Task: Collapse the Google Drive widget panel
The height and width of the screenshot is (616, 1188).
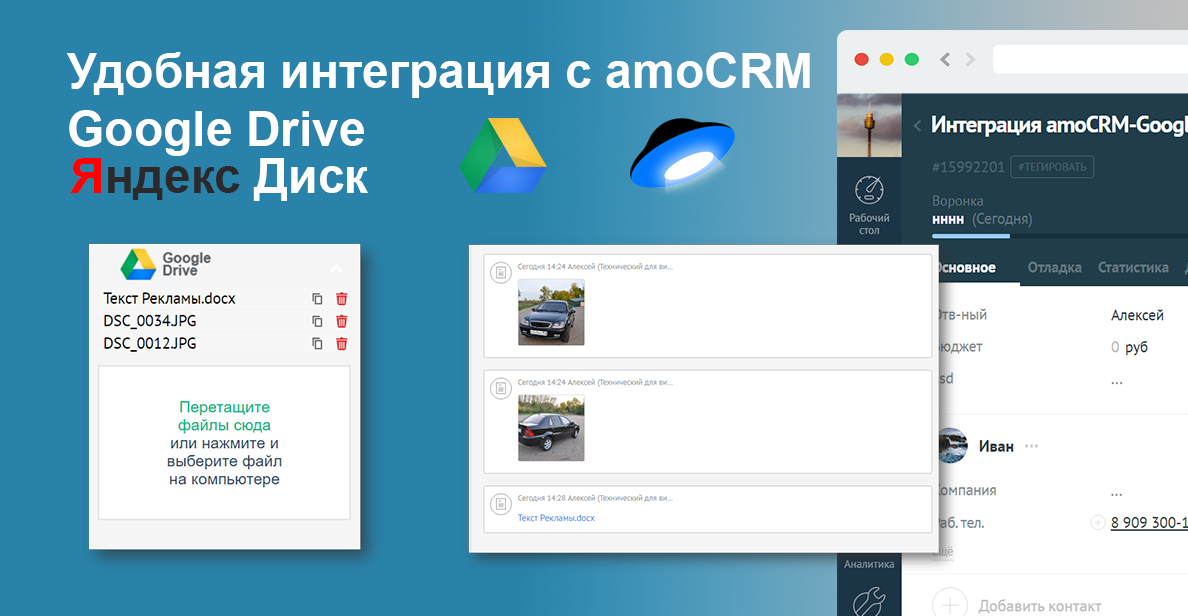Action: (336, 269)
